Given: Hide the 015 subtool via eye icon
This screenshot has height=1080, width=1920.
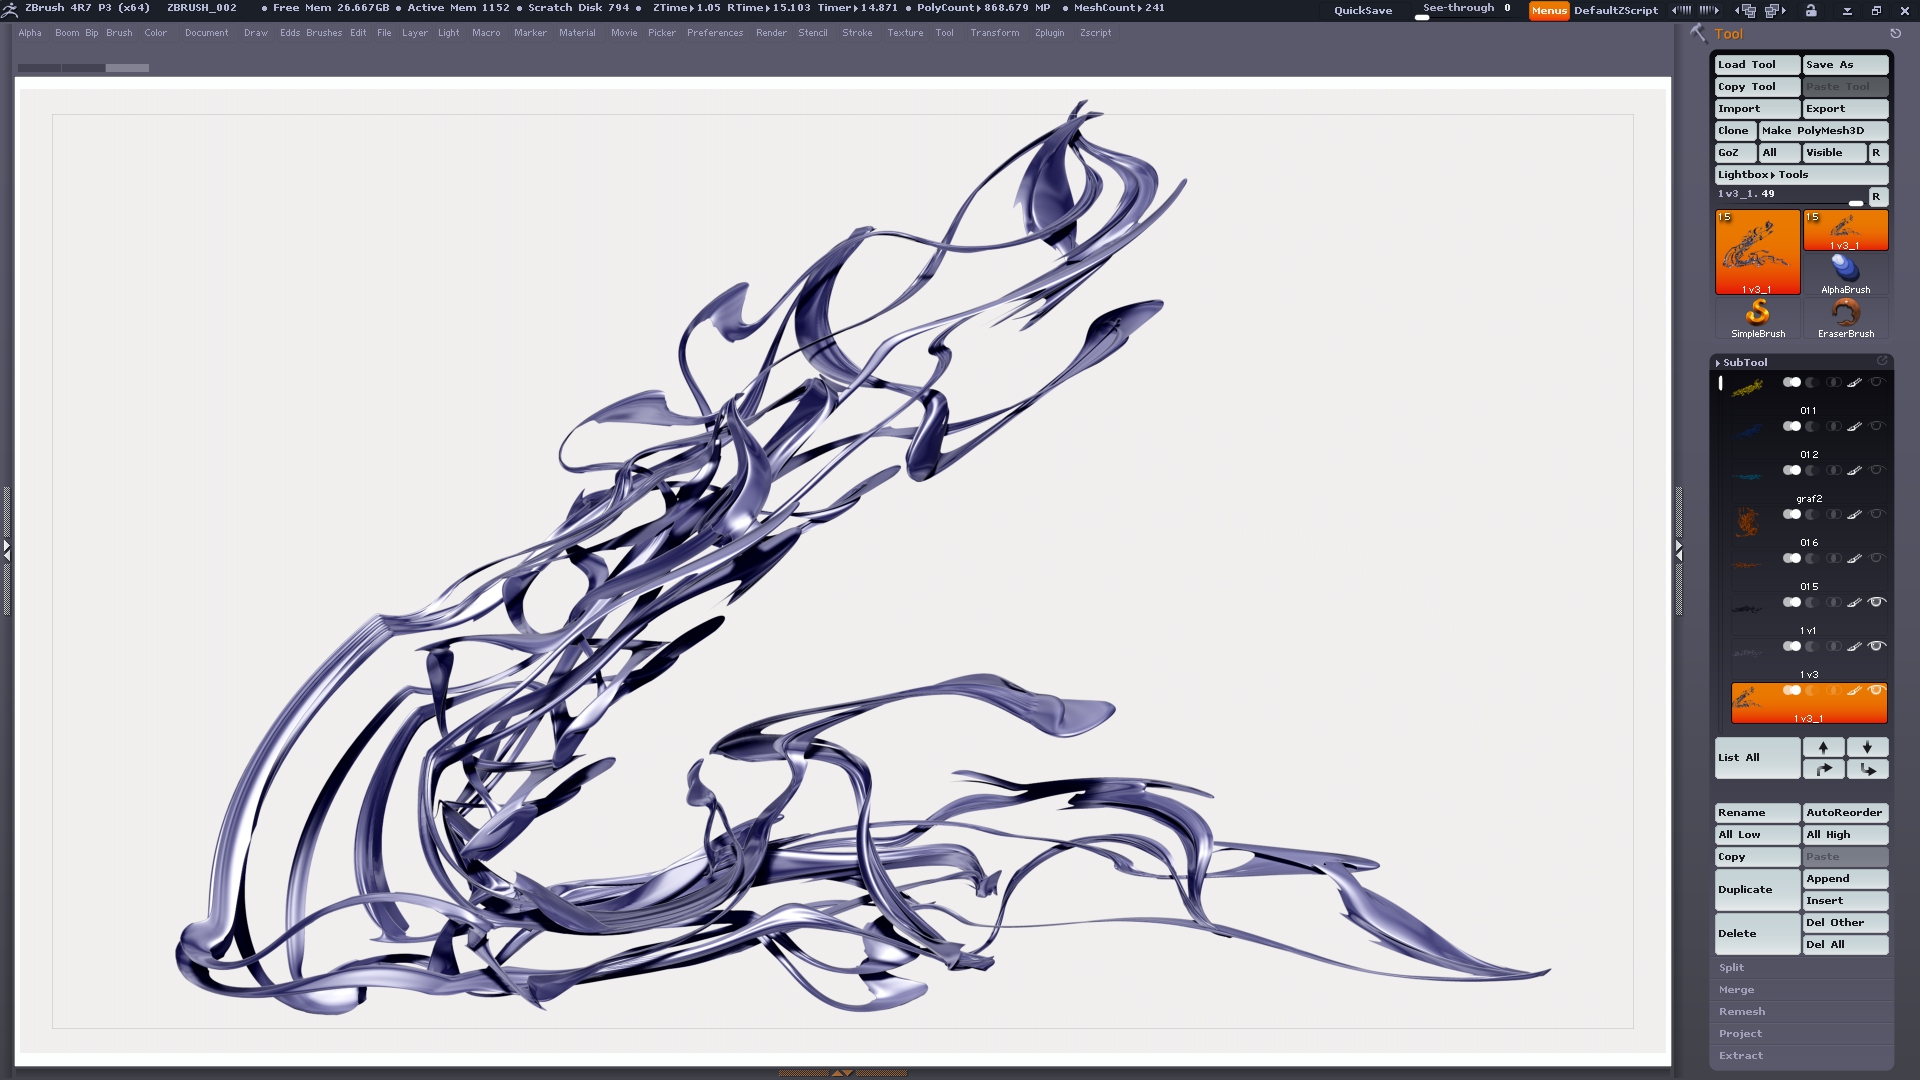Looking at the screenshot, I should [1876, 558].
